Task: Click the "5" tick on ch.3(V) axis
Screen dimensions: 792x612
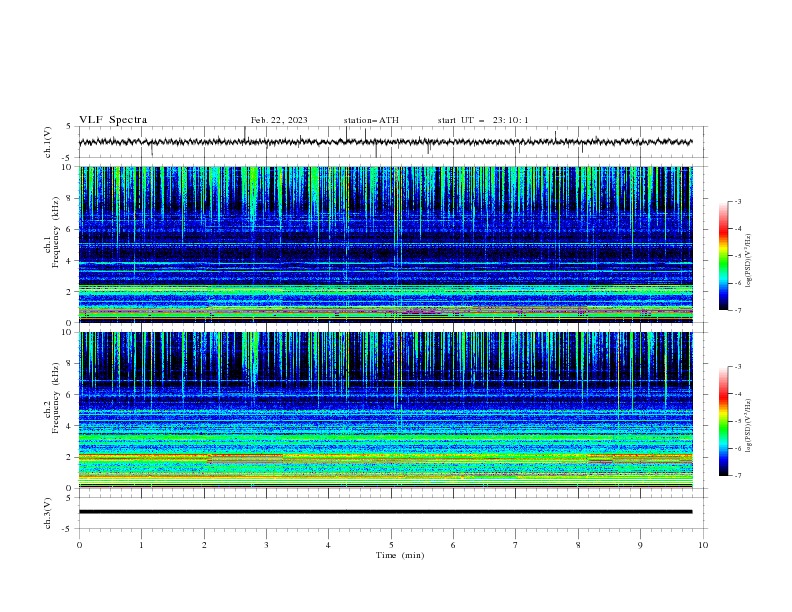Action: (x=68, y=497)
